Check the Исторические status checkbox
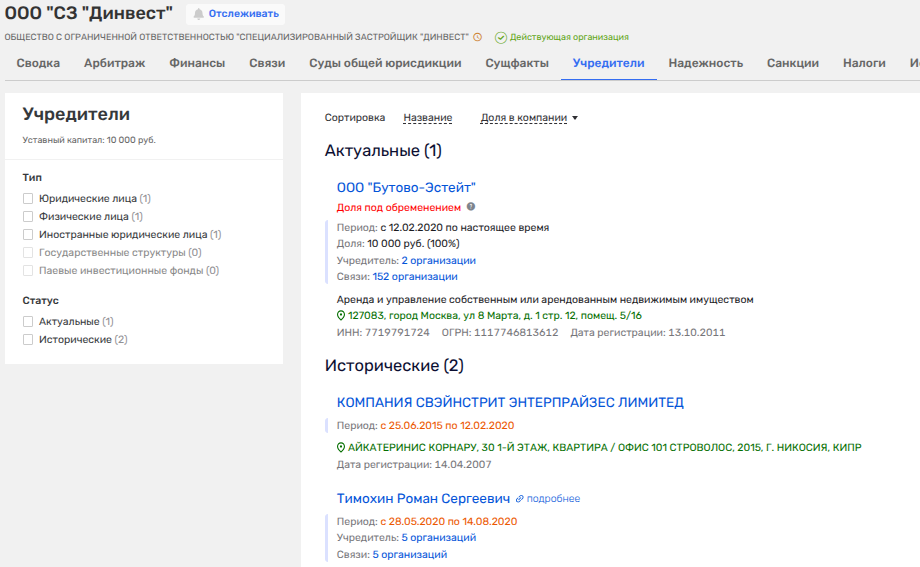The width and height of the screenshot is (920, 567). click(29, 340)
